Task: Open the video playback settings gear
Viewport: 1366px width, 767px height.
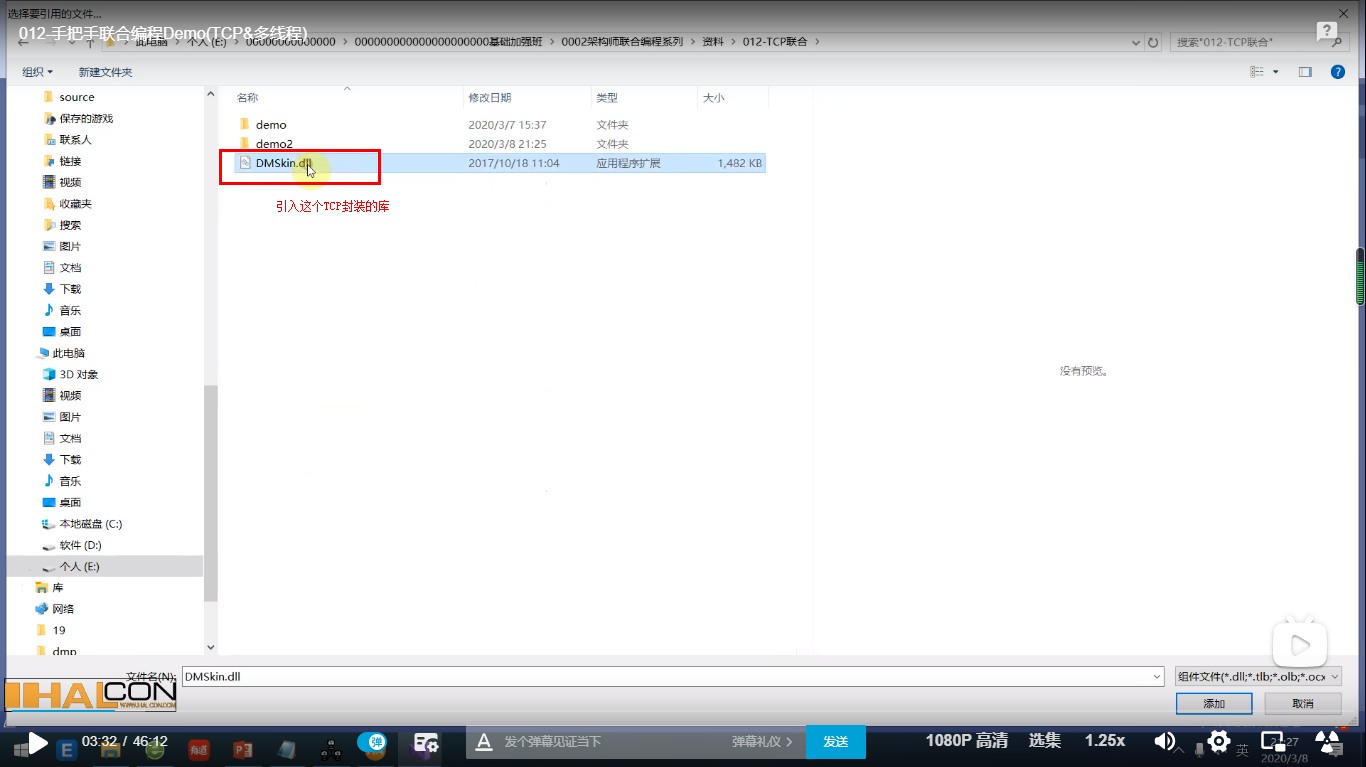Action: tap(1218, 742)
